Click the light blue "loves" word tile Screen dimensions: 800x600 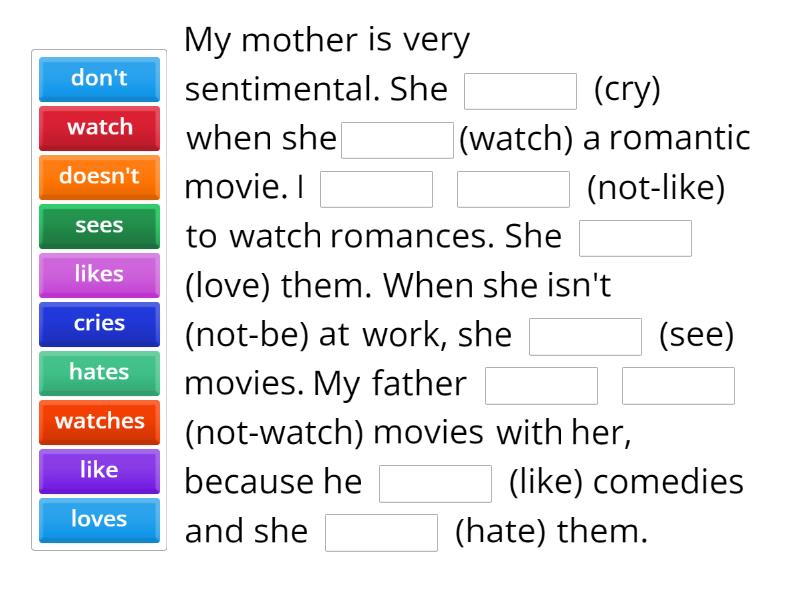pos(99,519)
